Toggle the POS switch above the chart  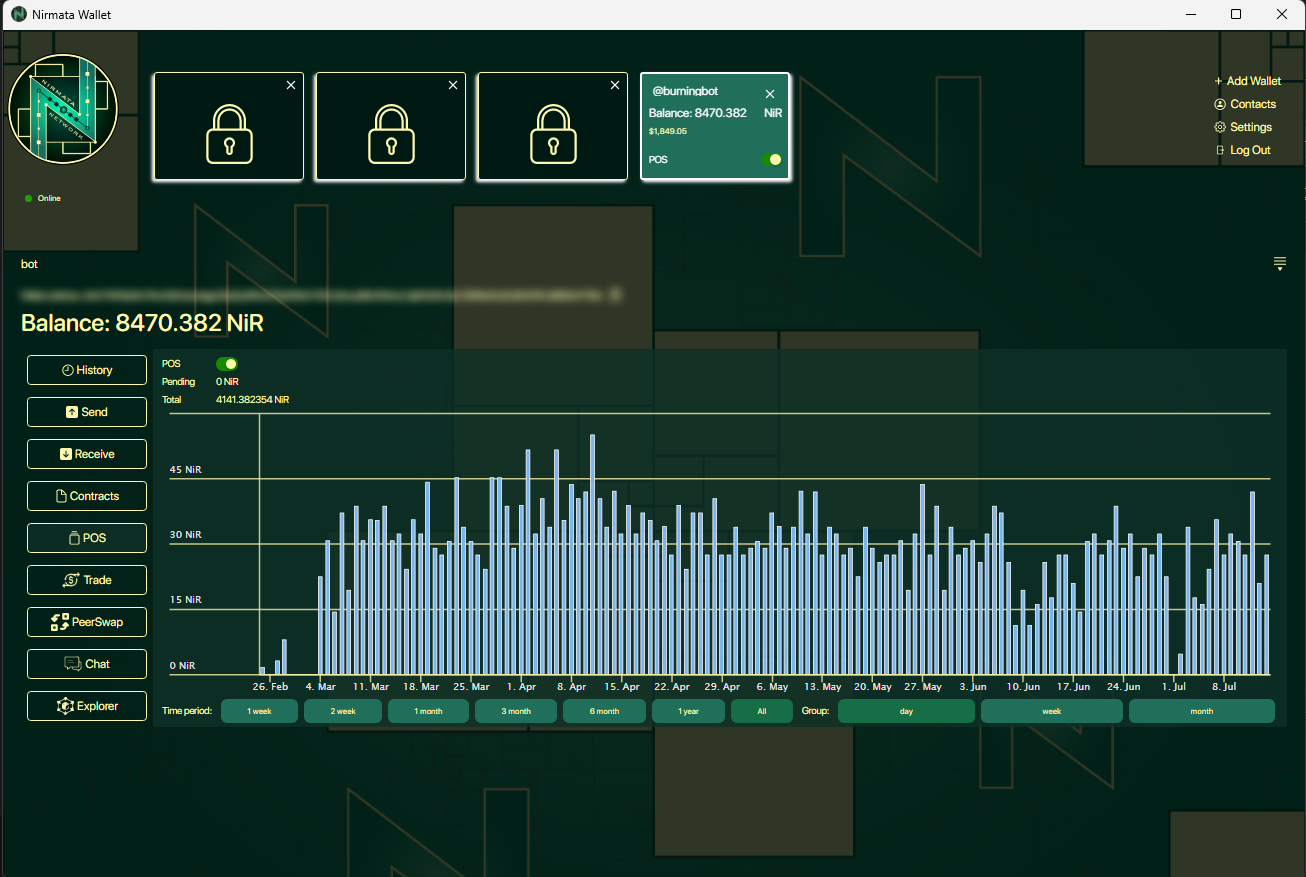227,364
